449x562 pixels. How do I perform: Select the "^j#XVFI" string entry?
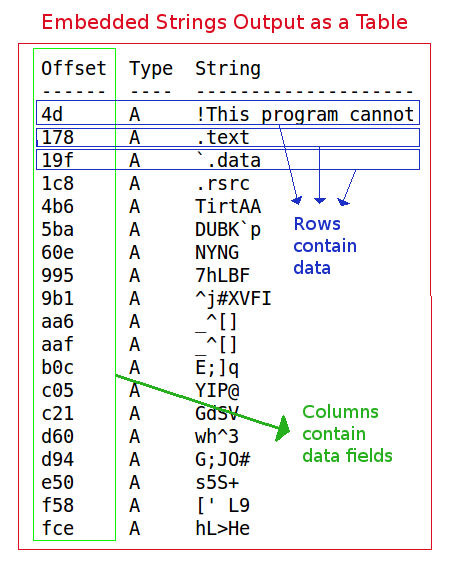coord(233,299)
